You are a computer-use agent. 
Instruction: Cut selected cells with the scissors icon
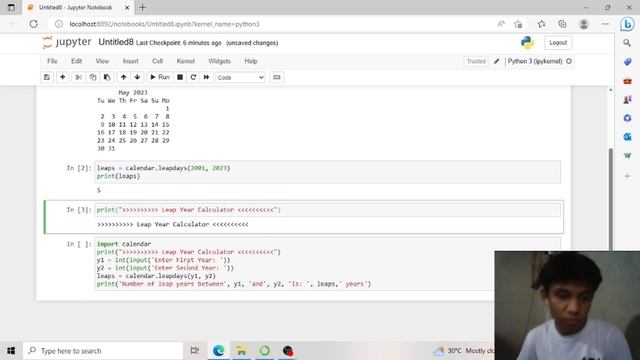(78, 77)
